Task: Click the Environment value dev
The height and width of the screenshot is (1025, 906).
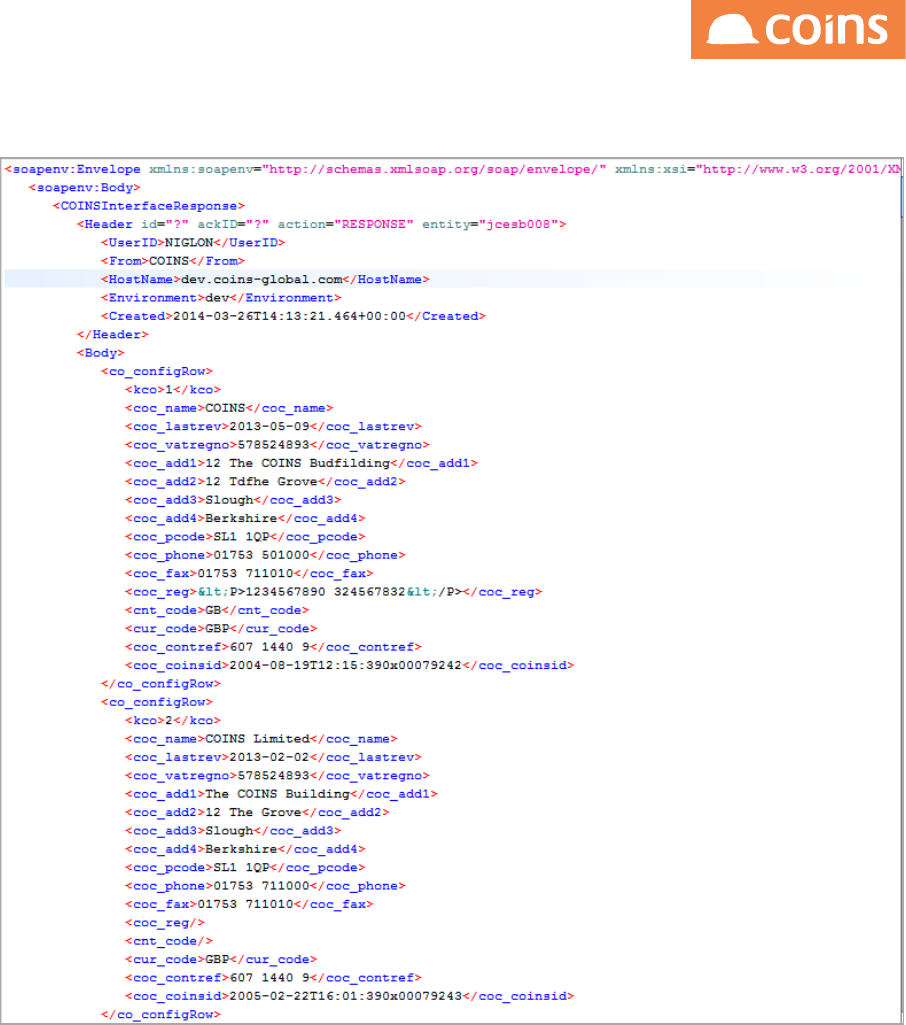Action: (217, 297)
